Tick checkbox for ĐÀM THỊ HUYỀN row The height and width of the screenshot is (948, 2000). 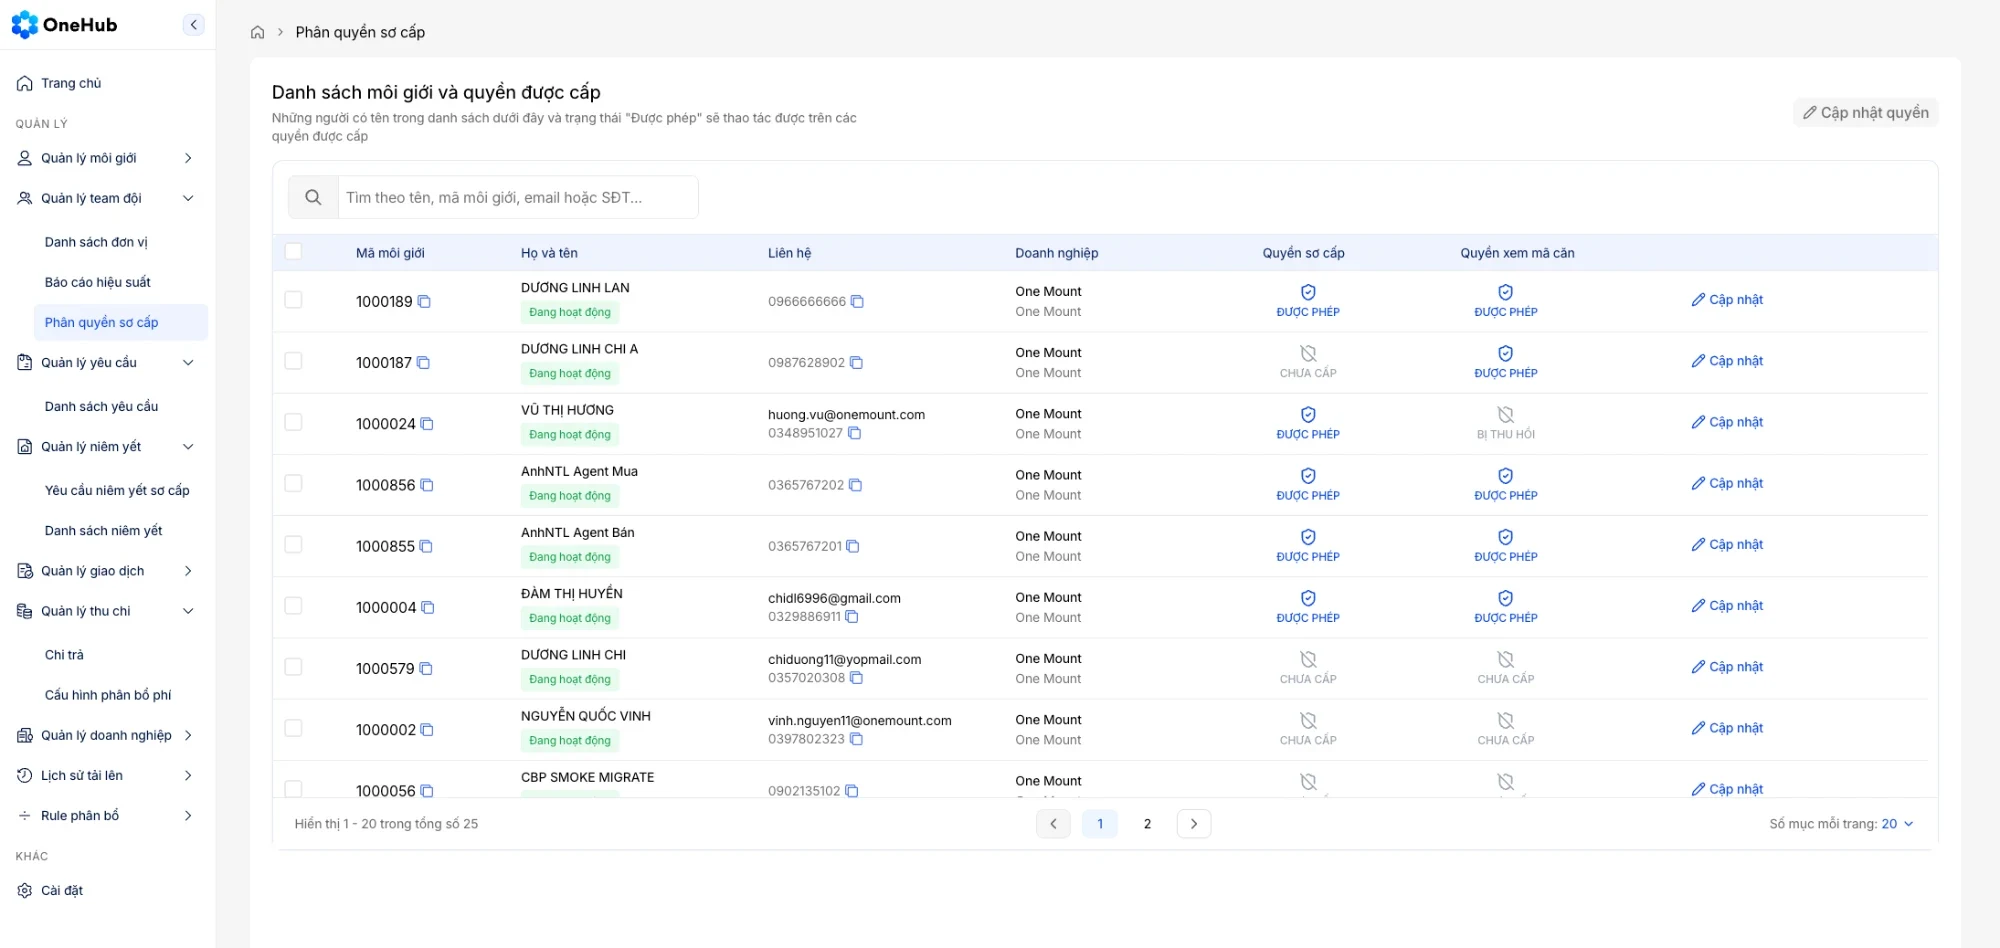point(293,605)
